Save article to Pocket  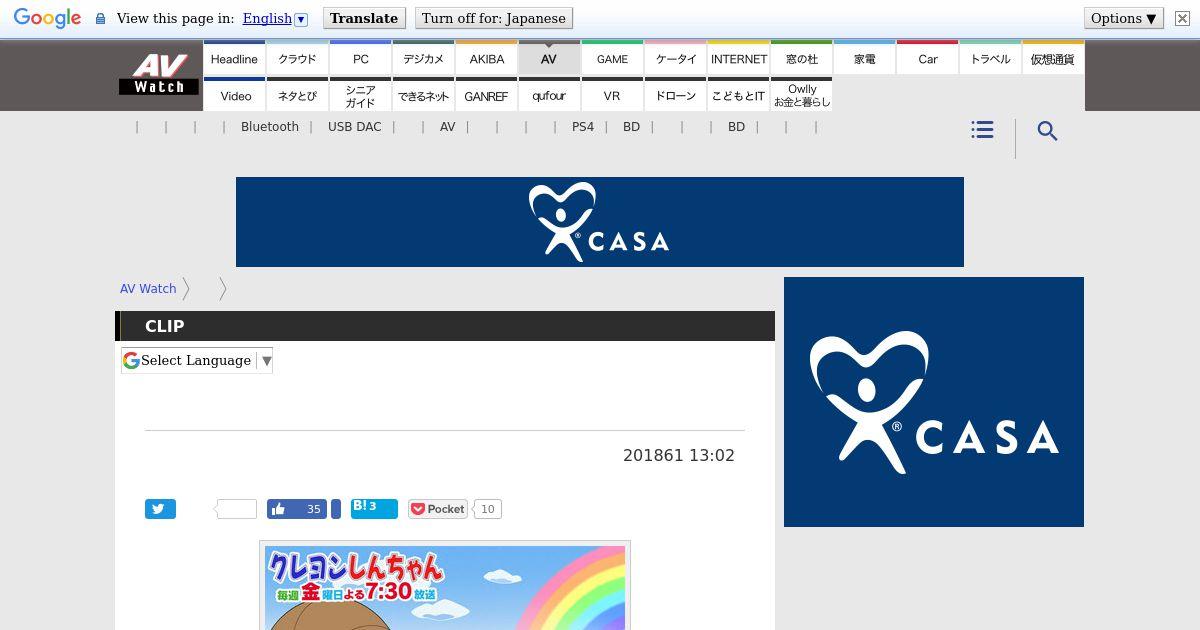pos(438,509)
